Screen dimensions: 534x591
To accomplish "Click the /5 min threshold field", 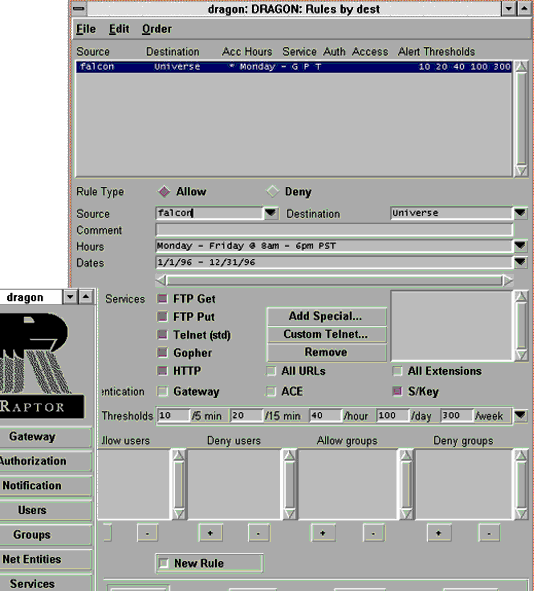I will click(173, 416).
